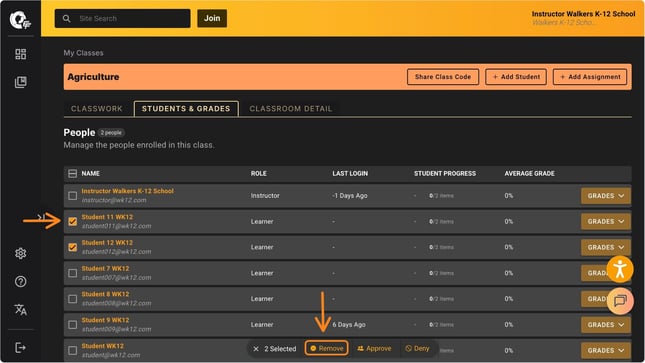Open the chat bubble widget

(x=620, y=301)
